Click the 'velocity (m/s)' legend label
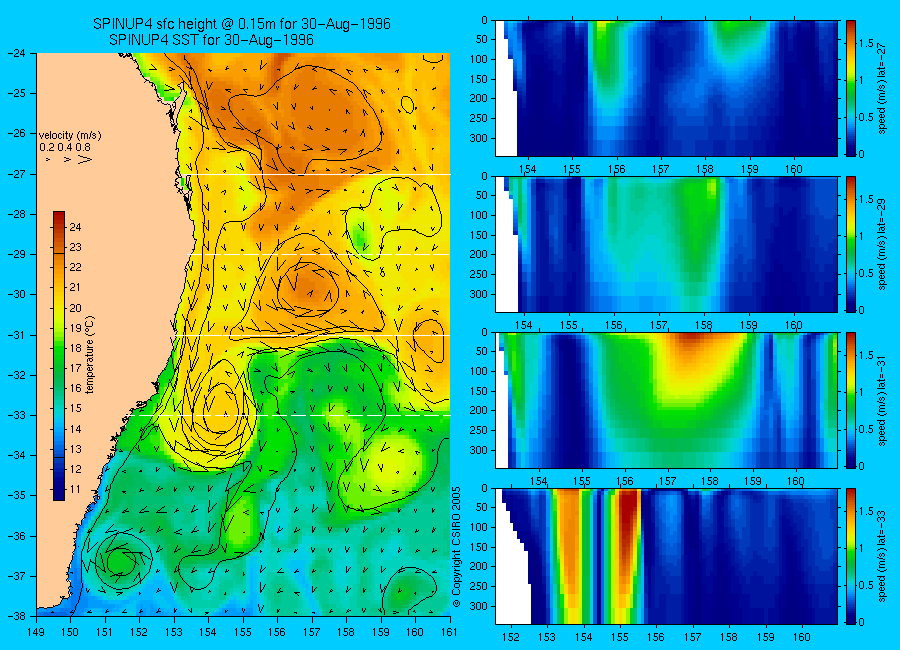Viewport: 900px width, 650px height. (70, 136)
